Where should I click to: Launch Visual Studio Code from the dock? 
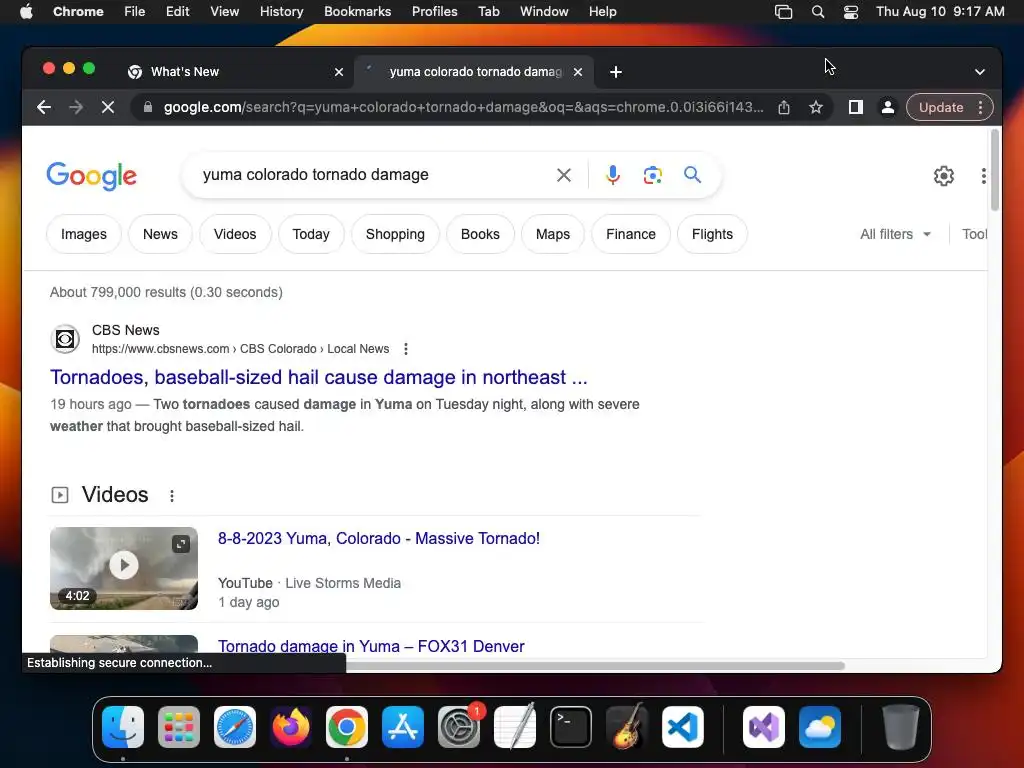click(x=682, y=727)
